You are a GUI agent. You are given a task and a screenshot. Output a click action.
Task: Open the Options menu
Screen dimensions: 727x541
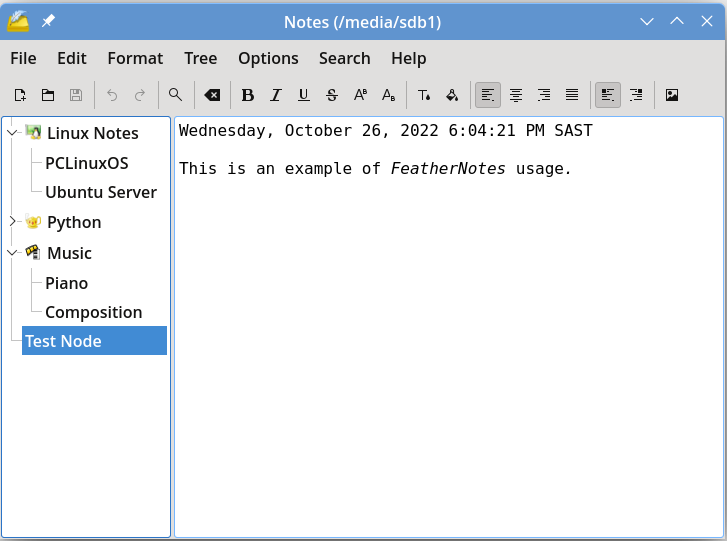pyautogui.click(x=268, y=58)
